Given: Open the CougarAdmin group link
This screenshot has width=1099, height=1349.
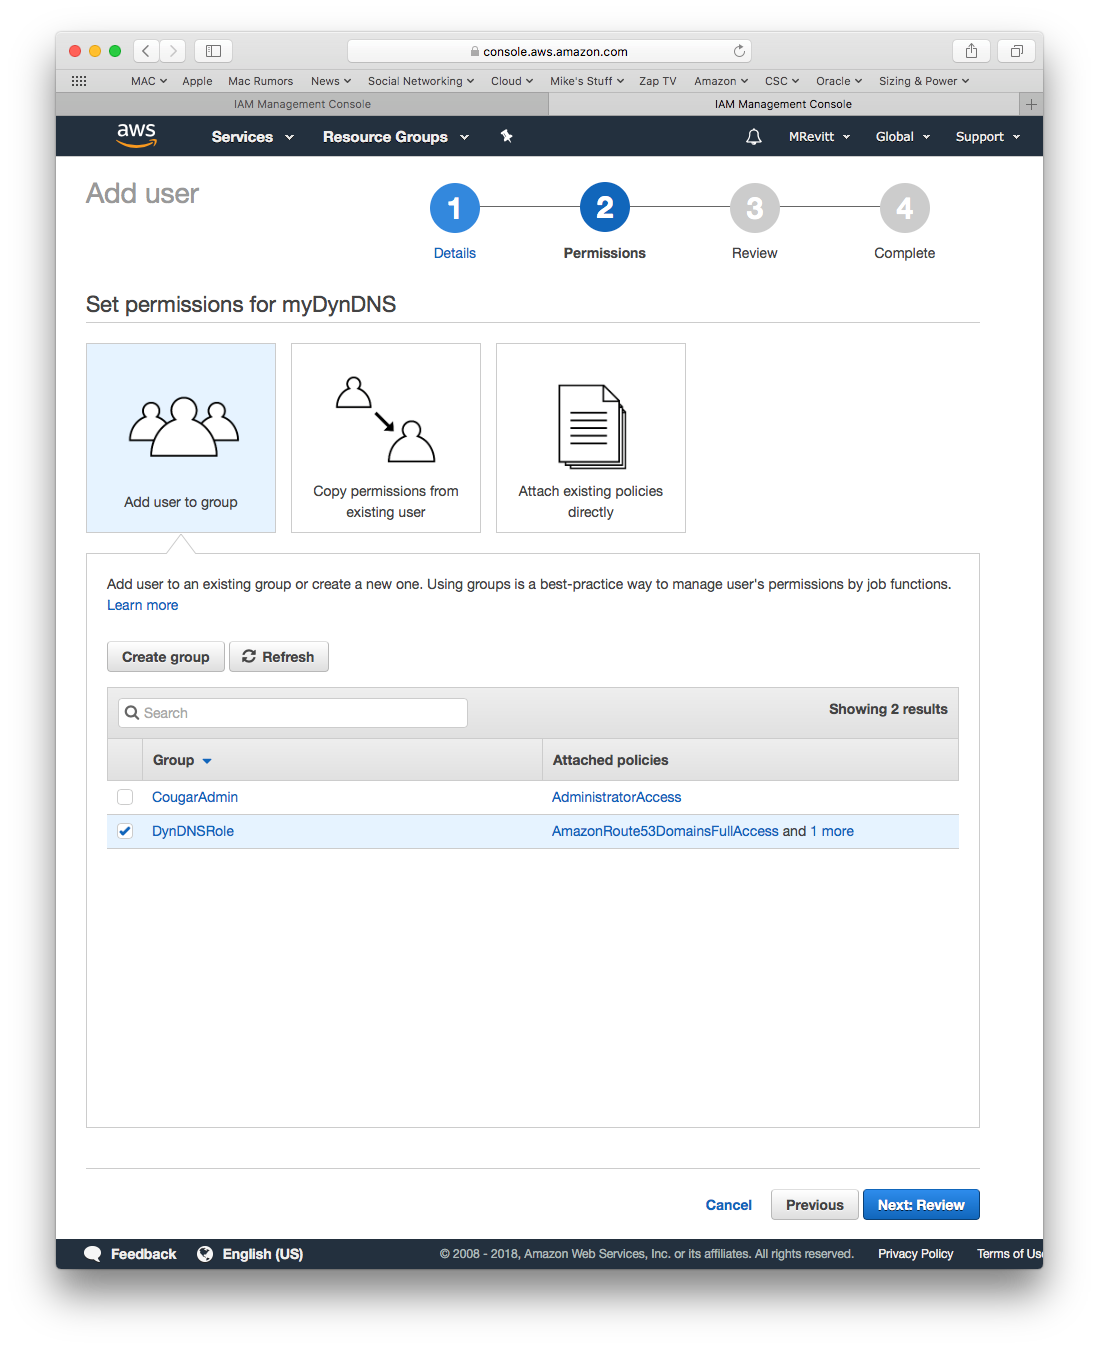Looking at the screenshot, I should click(195, 797).
